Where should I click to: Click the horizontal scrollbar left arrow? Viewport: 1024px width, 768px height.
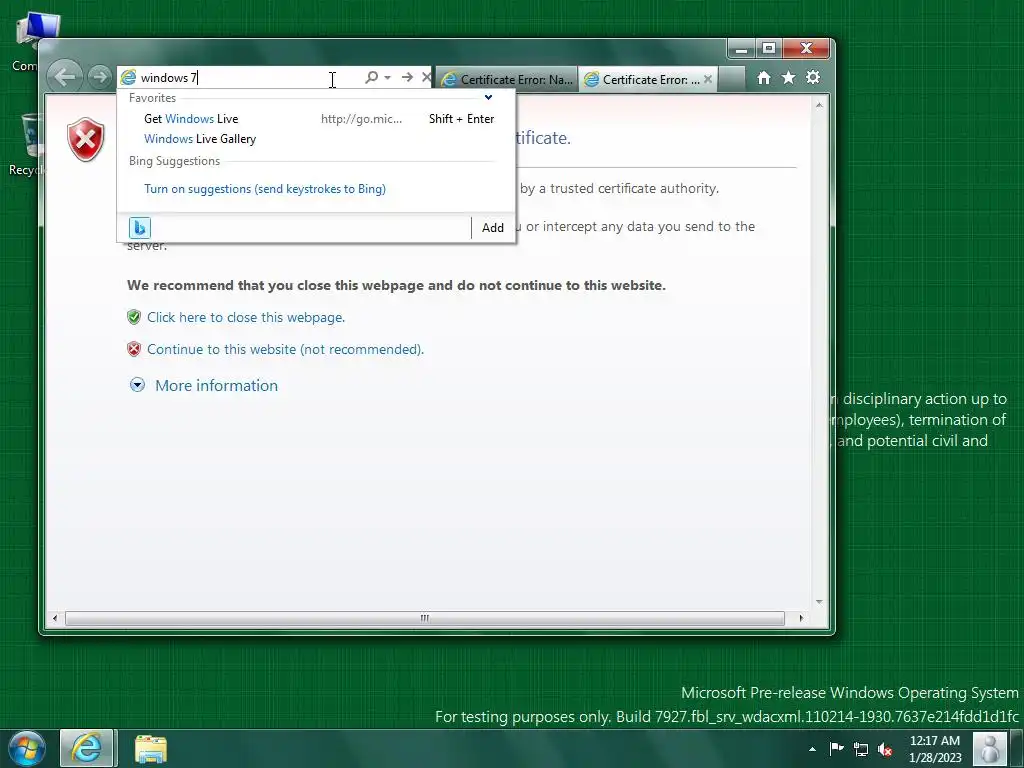coord(55,618)
